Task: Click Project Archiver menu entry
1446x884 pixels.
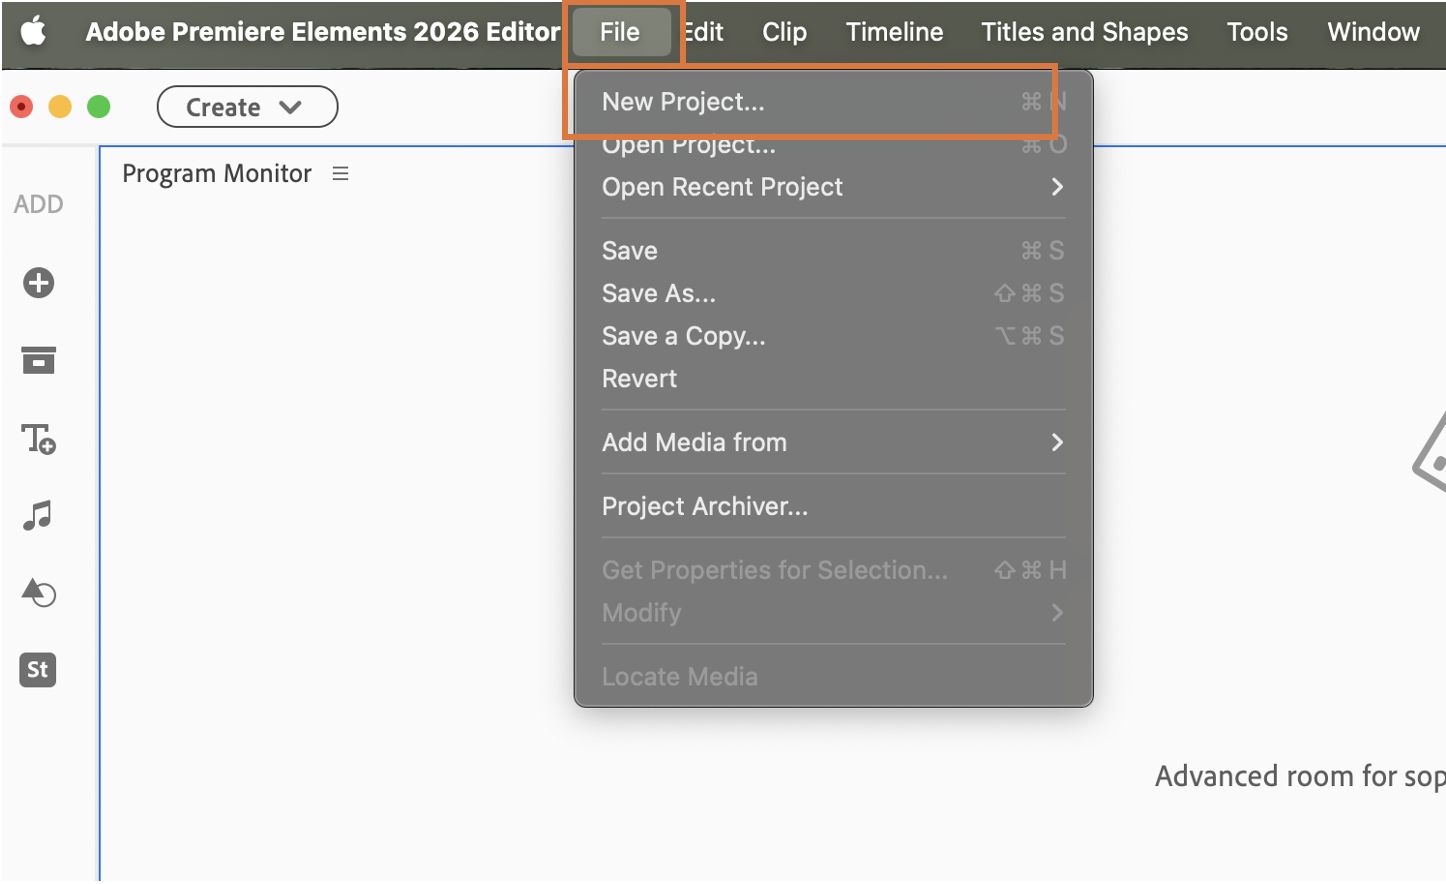Action: tap(705, 507)
